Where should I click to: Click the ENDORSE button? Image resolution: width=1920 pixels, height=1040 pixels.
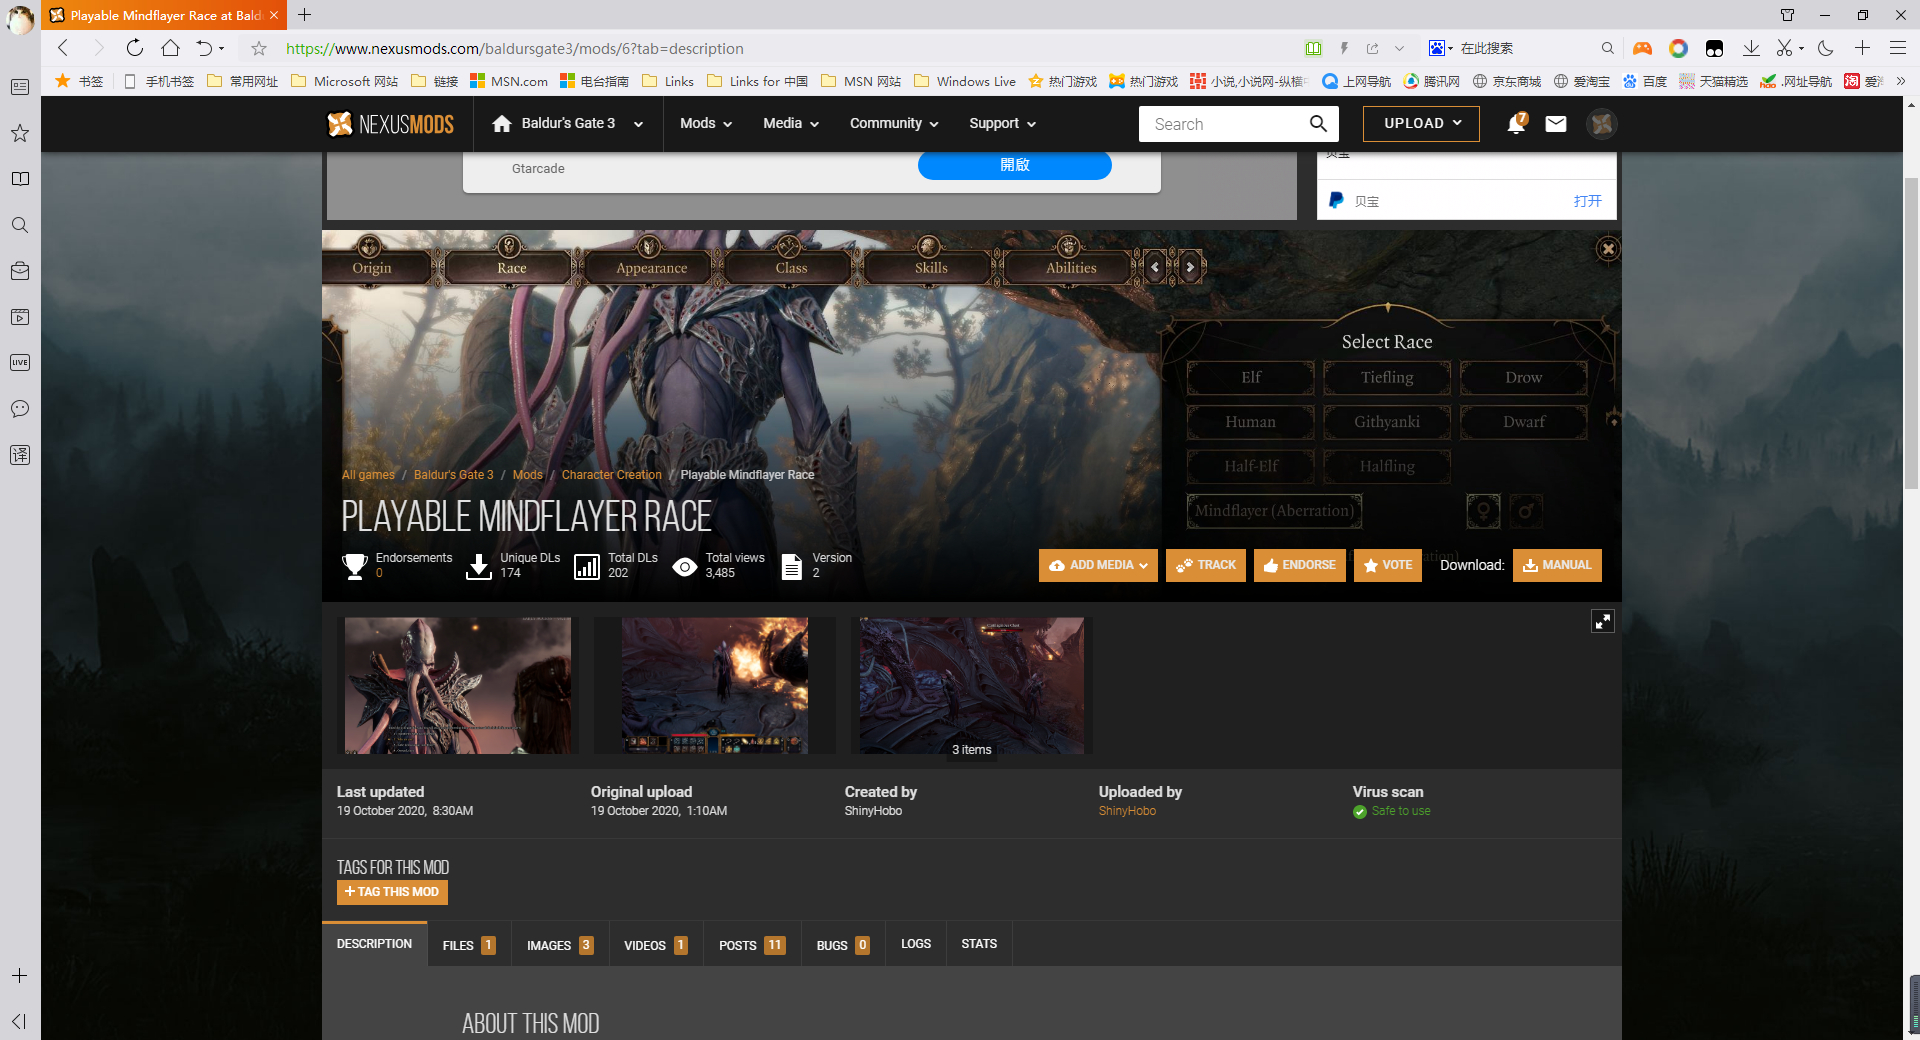coord(1300,565)
